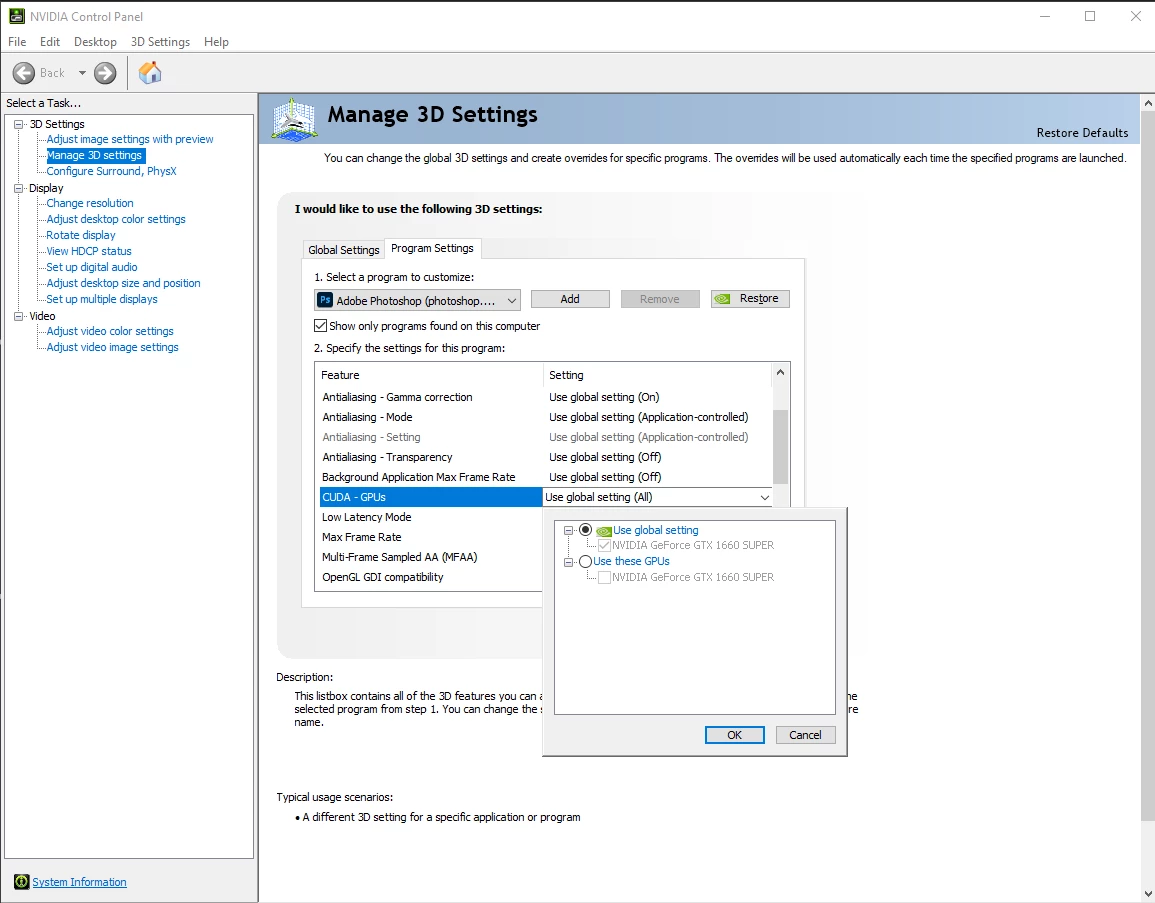This screenshot has height=903, width=1155.
Task: Click the NVIDIA logo on Restore button
Action: (x=723, y=298)
